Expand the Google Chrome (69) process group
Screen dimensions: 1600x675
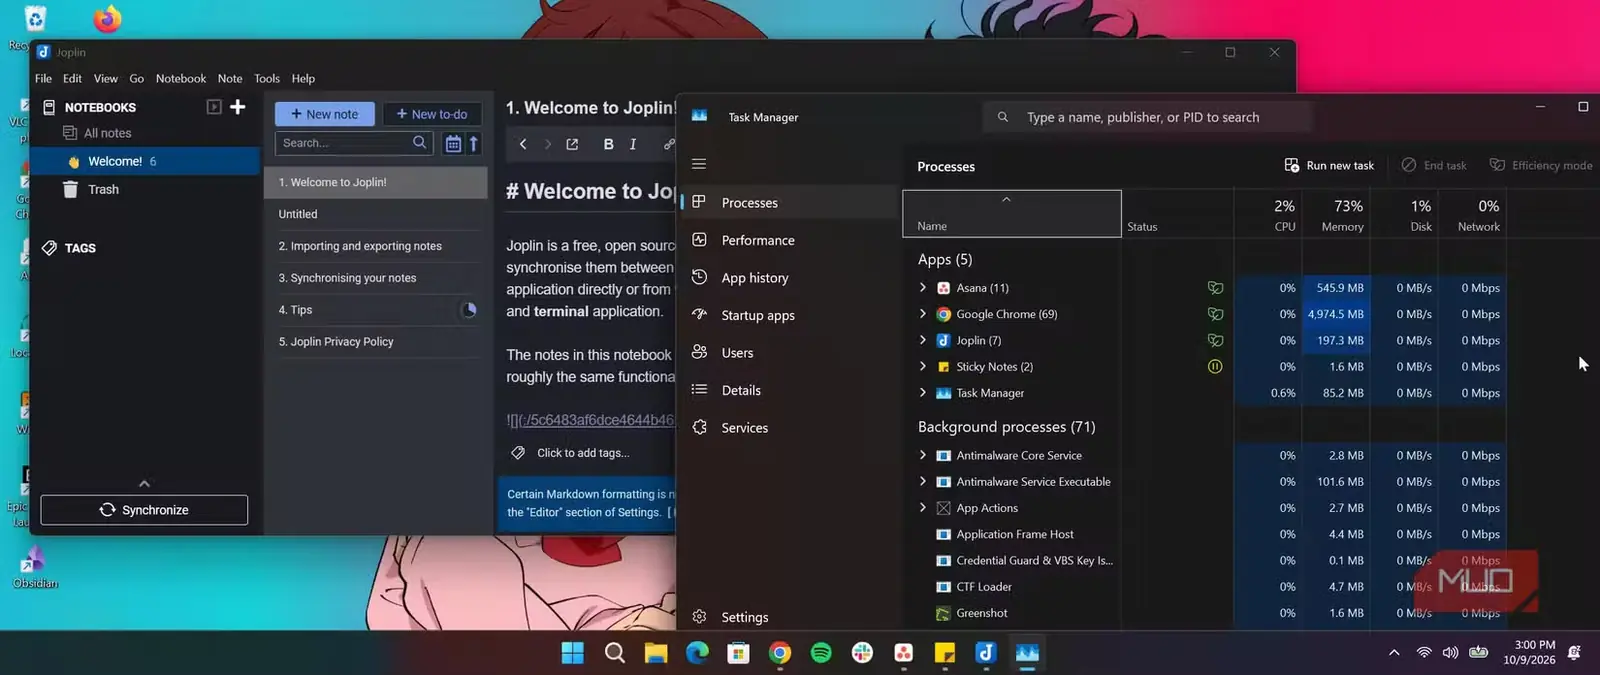coord(923,314)
